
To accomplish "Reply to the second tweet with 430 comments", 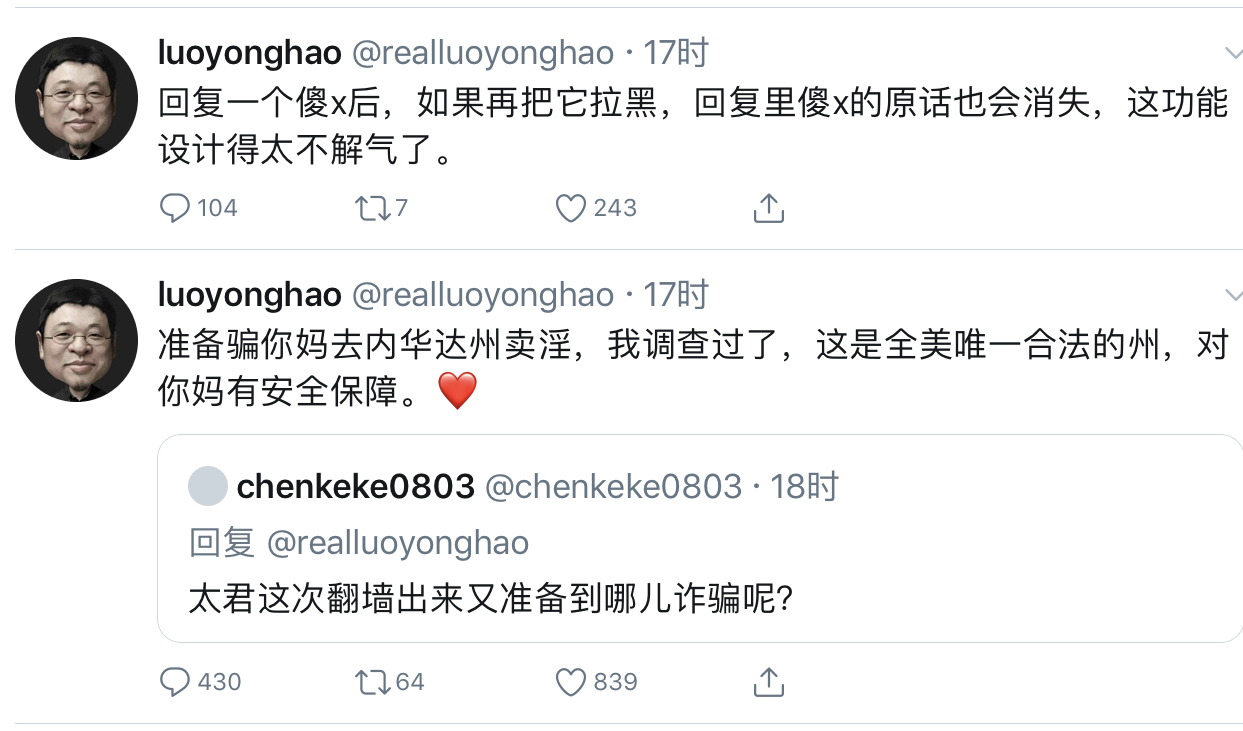I will [175, 682].
